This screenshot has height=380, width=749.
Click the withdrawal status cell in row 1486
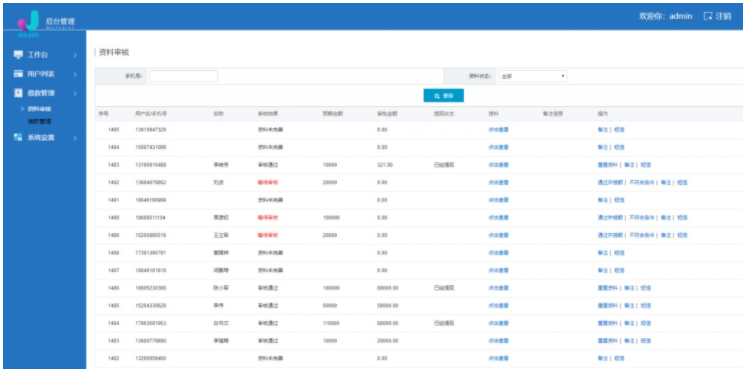pyautogui.click(x=444, y=288)
